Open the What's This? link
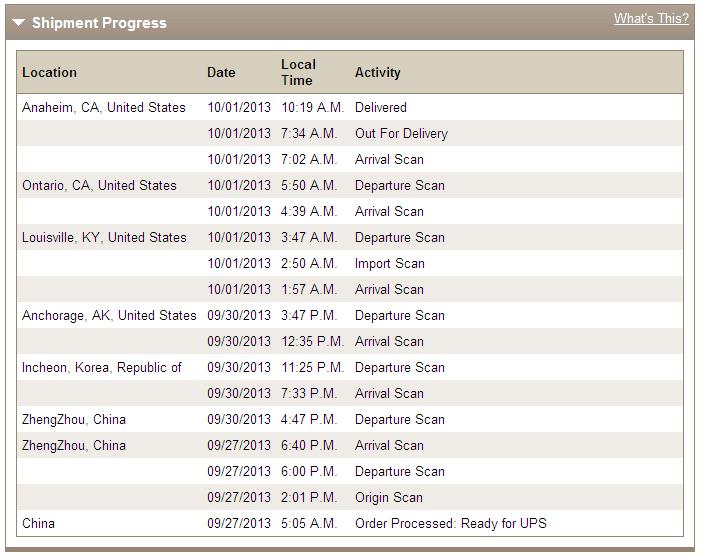 pos(651,18)
